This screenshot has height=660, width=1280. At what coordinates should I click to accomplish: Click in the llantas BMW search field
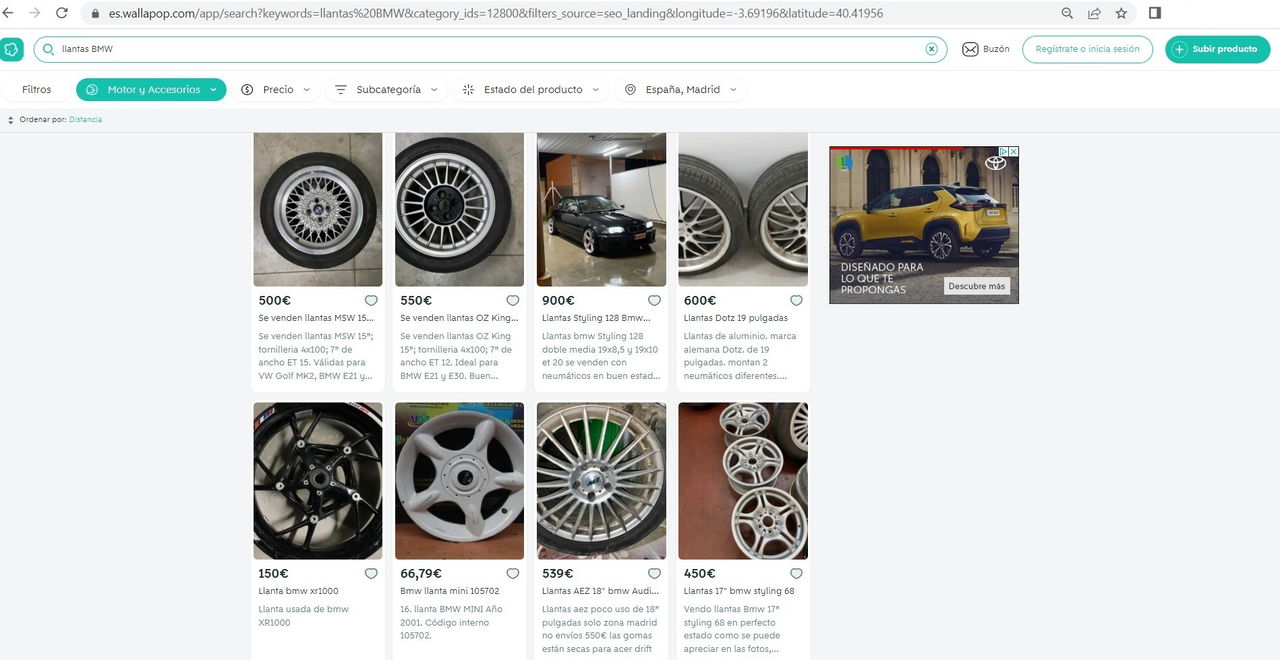tap(490, 49)
